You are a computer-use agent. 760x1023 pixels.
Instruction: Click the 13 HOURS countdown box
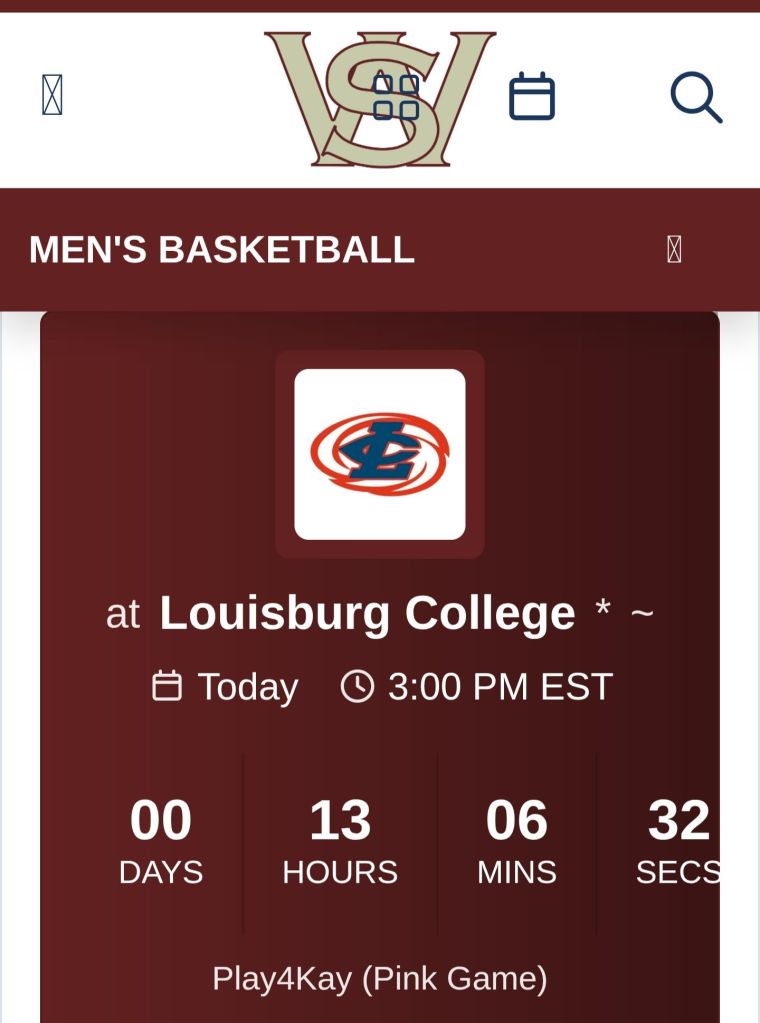[x=340, y=842]
